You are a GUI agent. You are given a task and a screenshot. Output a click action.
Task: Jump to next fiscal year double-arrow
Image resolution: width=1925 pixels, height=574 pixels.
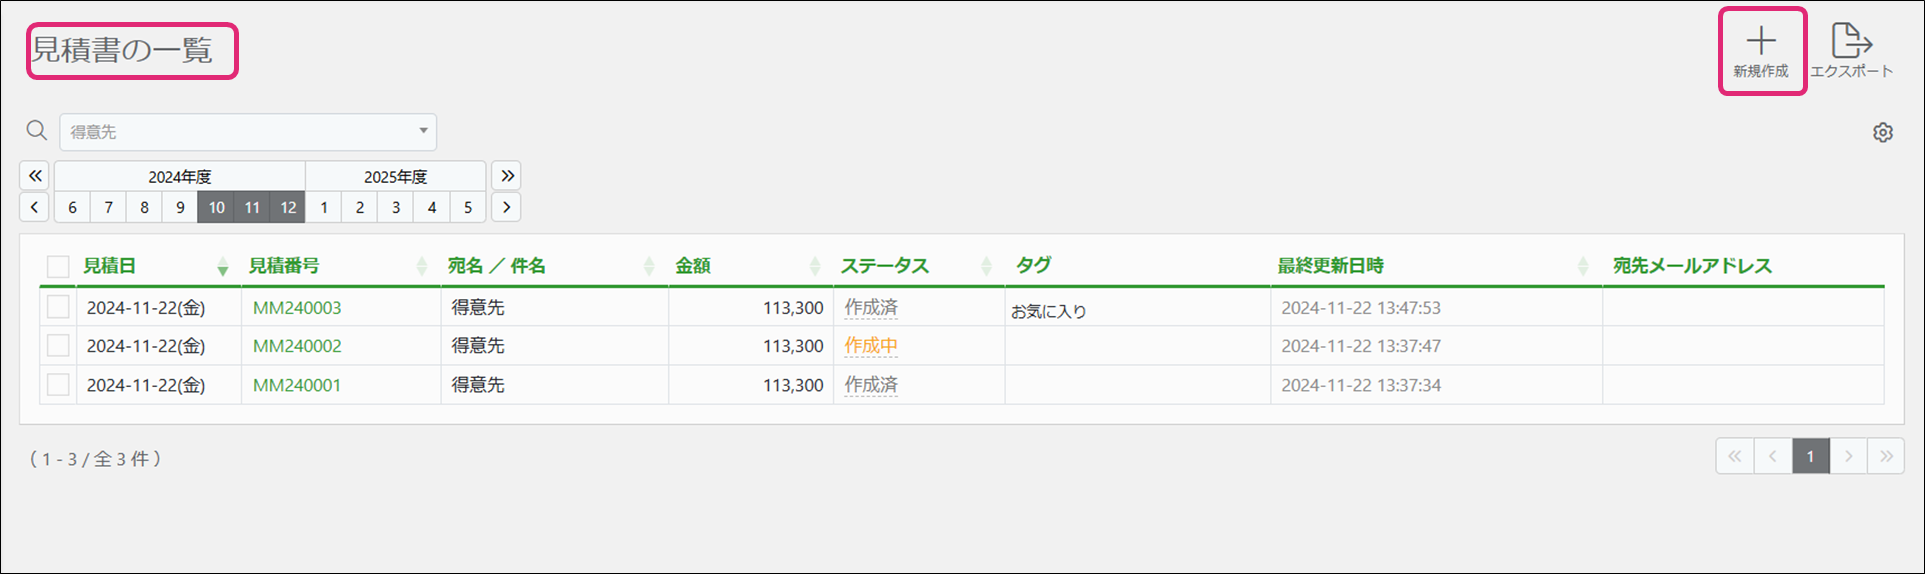[507, 176]
